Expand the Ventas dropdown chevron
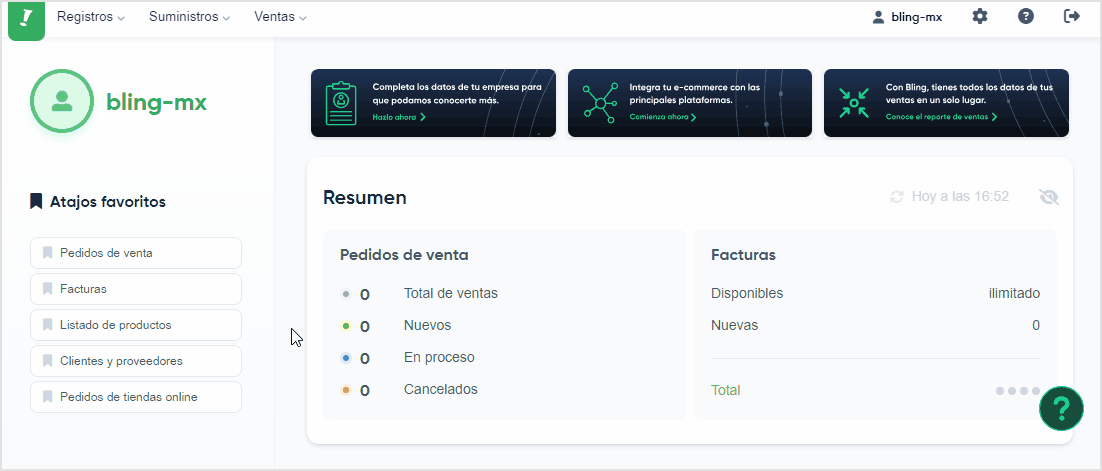Viewport: 1102px width, 471px height. tap(303, 19)
